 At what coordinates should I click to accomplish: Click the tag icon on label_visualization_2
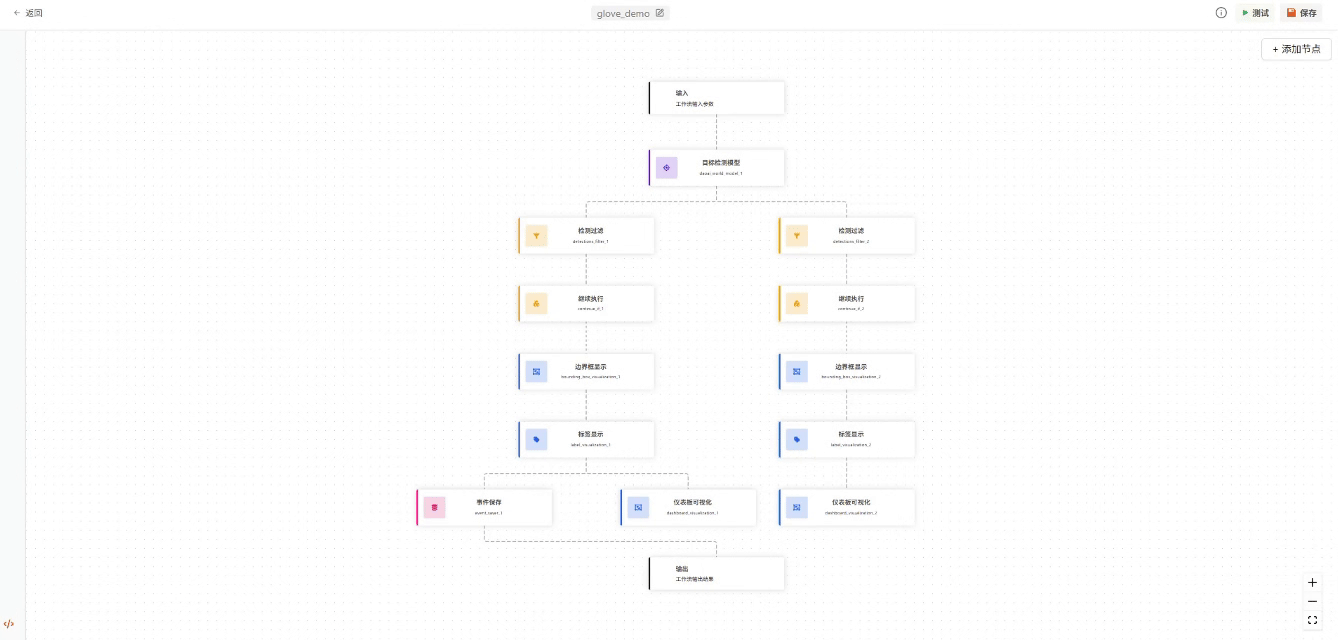(797, 440)
